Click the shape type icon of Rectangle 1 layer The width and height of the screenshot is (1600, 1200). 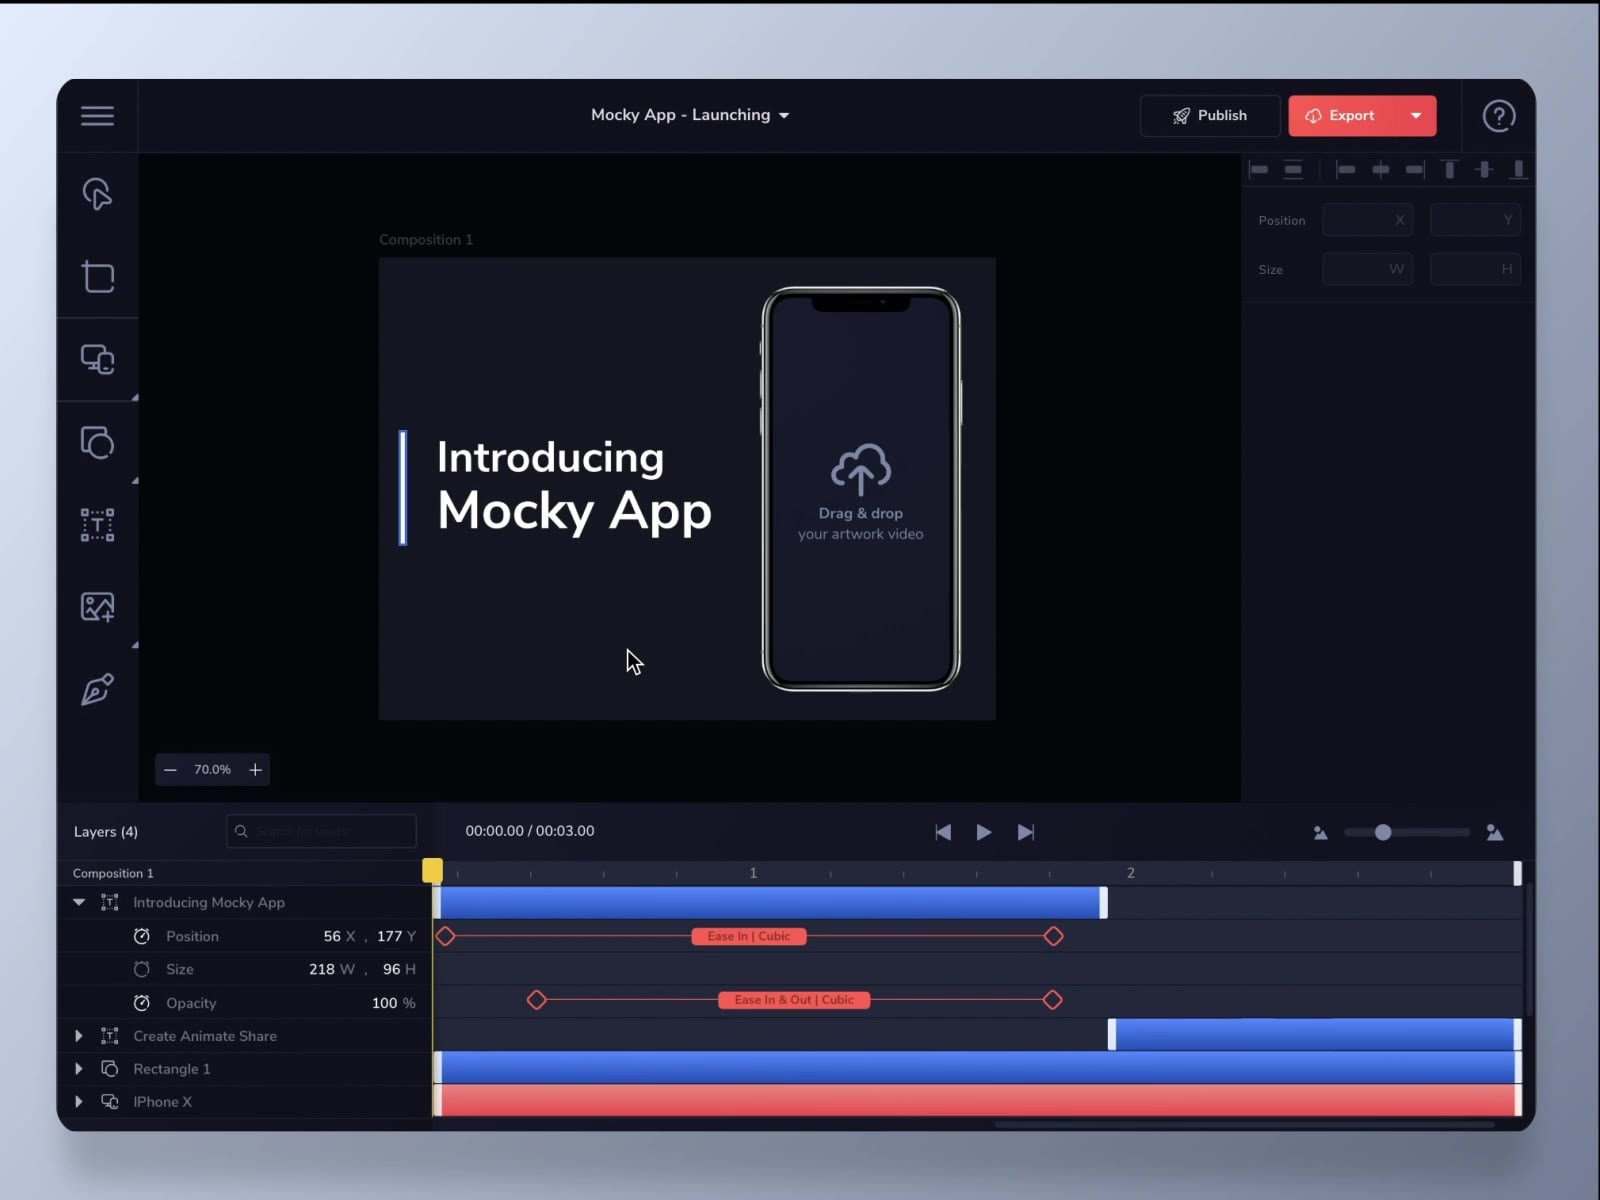110,1069
